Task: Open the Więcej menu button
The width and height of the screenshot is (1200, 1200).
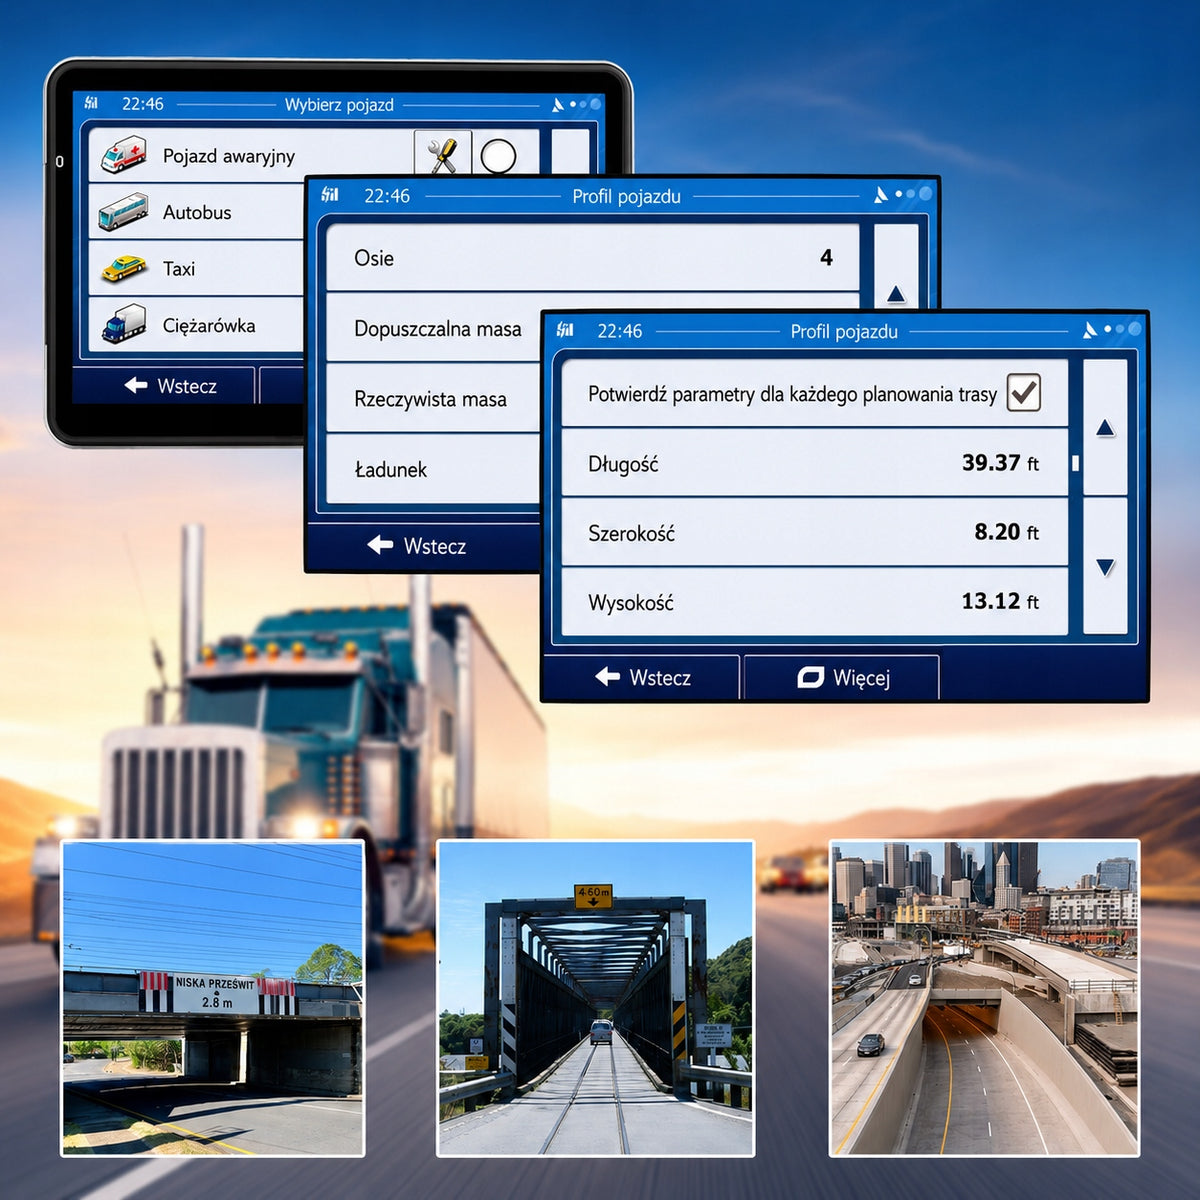Action: click(x=842, y=678)
